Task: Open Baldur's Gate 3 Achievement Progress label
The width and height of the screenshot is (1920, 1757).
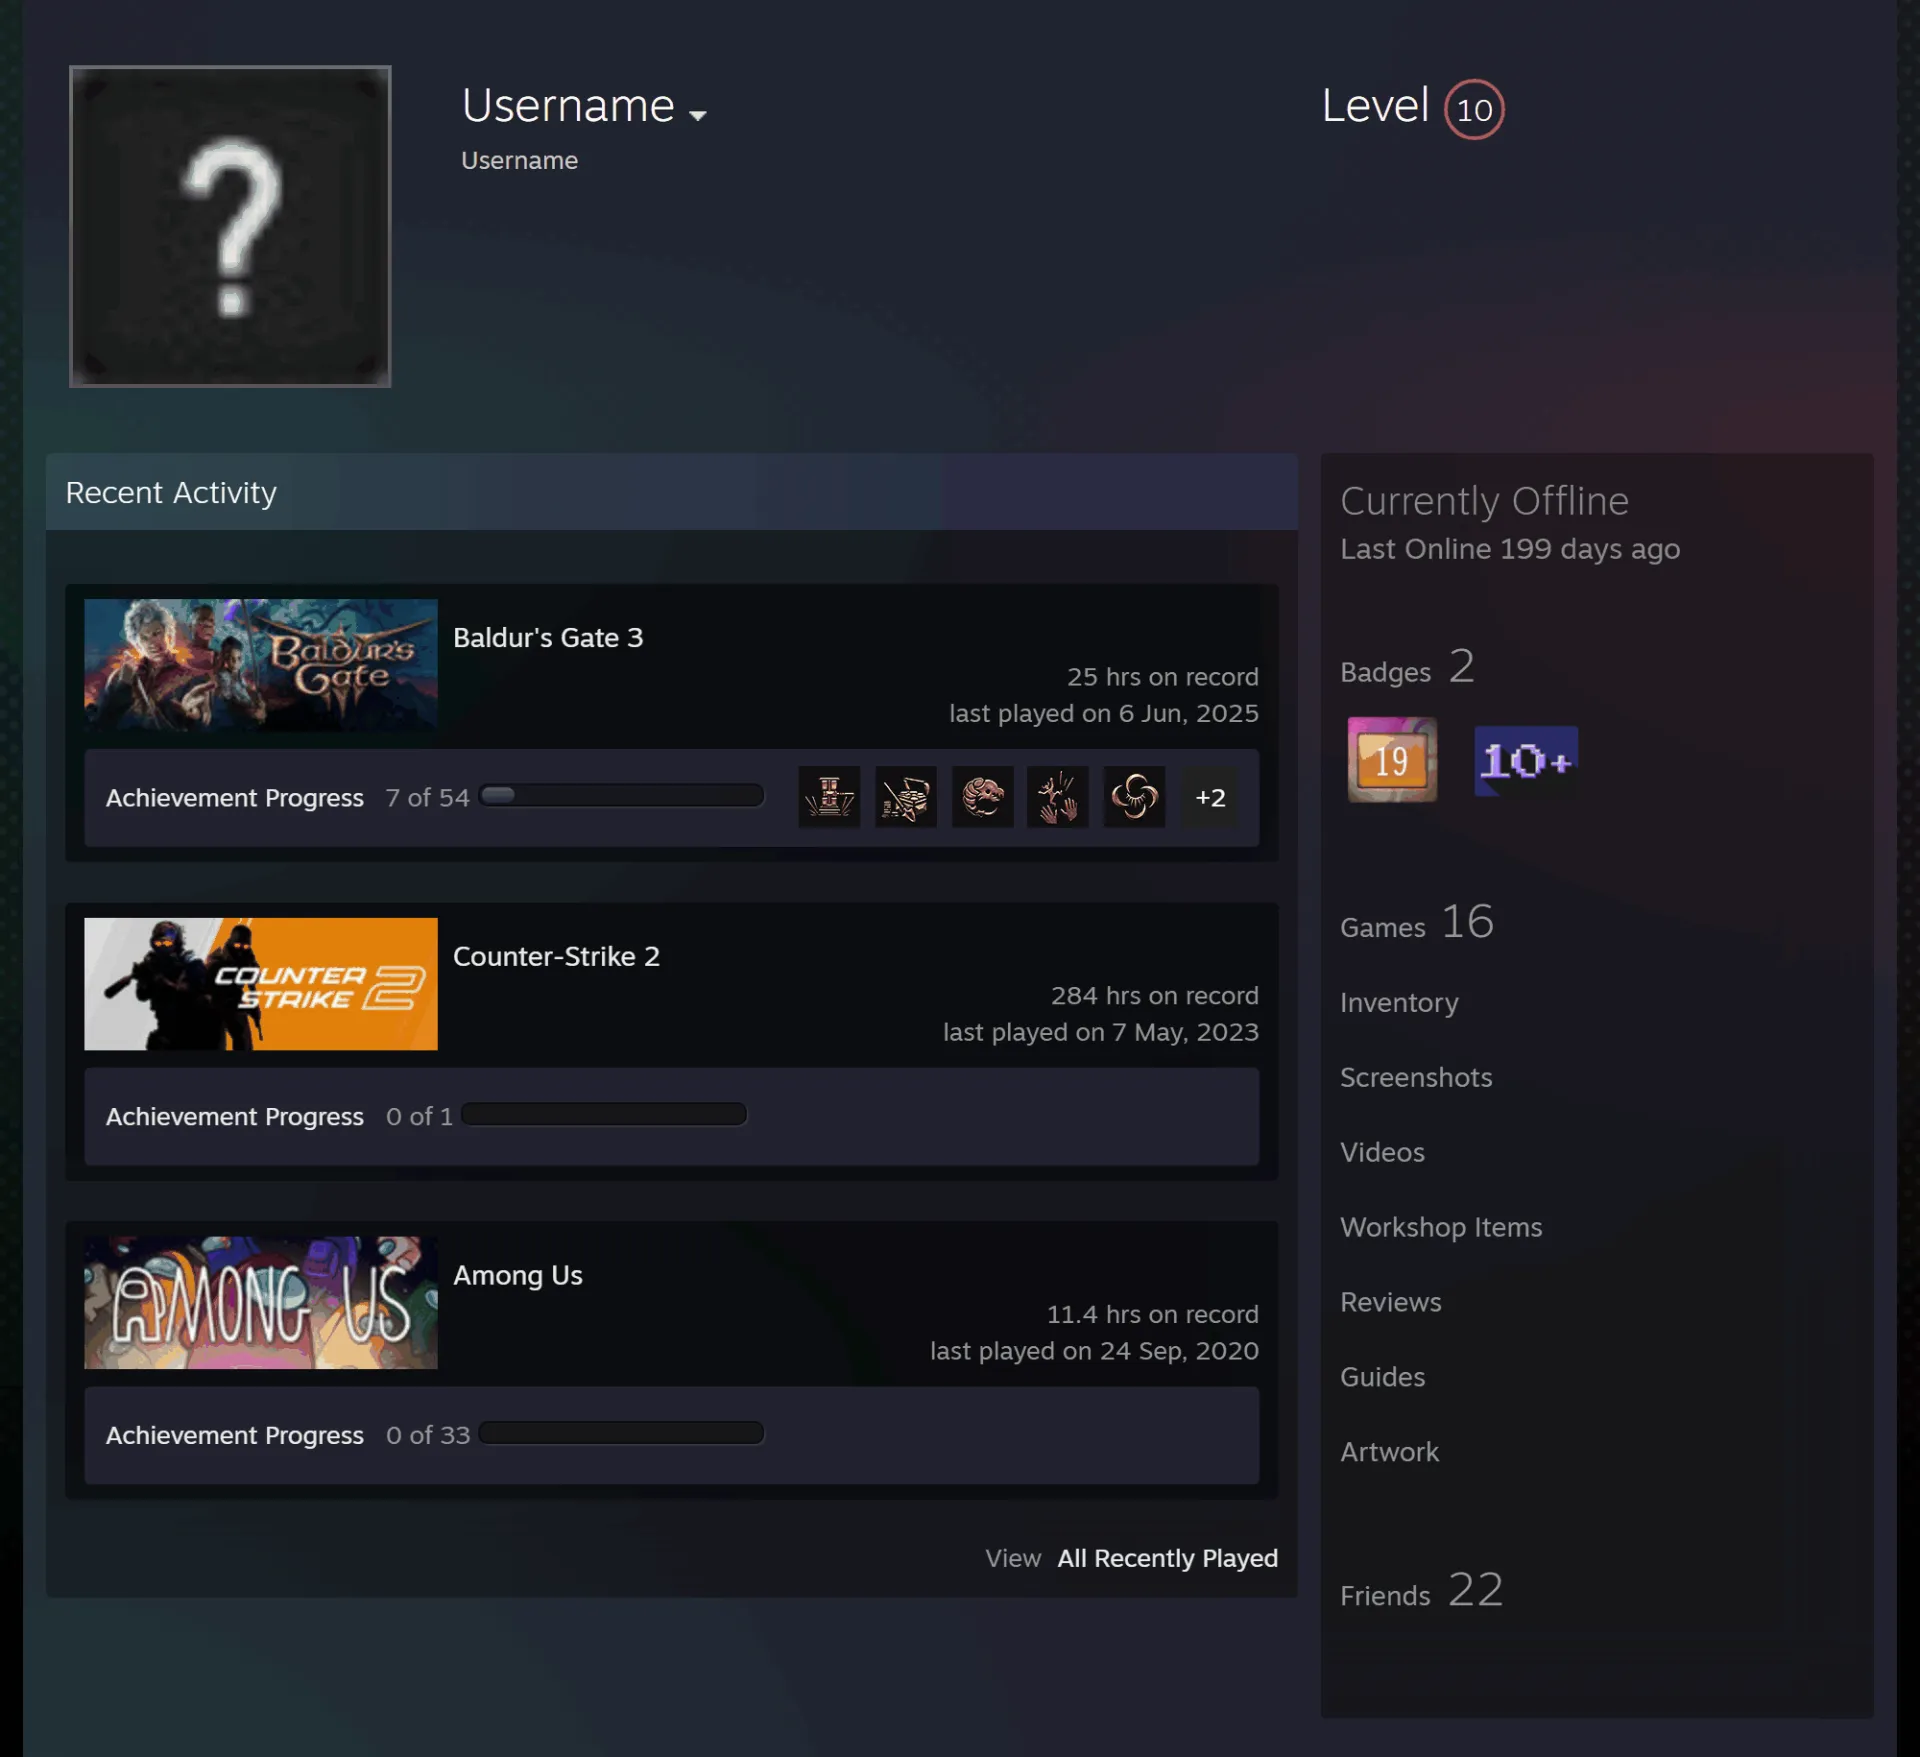Action: point(235,798)
